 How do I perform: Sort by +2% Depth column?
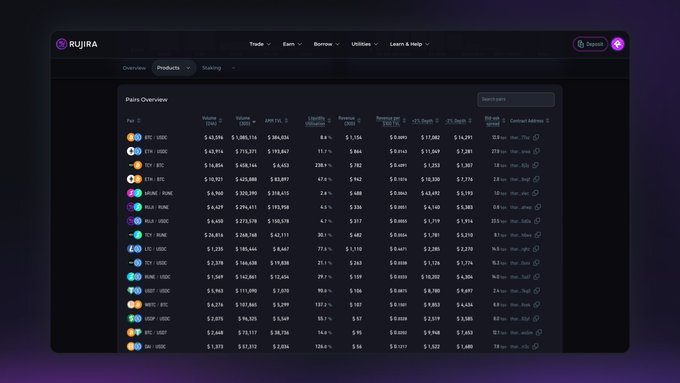coord(425,121)
